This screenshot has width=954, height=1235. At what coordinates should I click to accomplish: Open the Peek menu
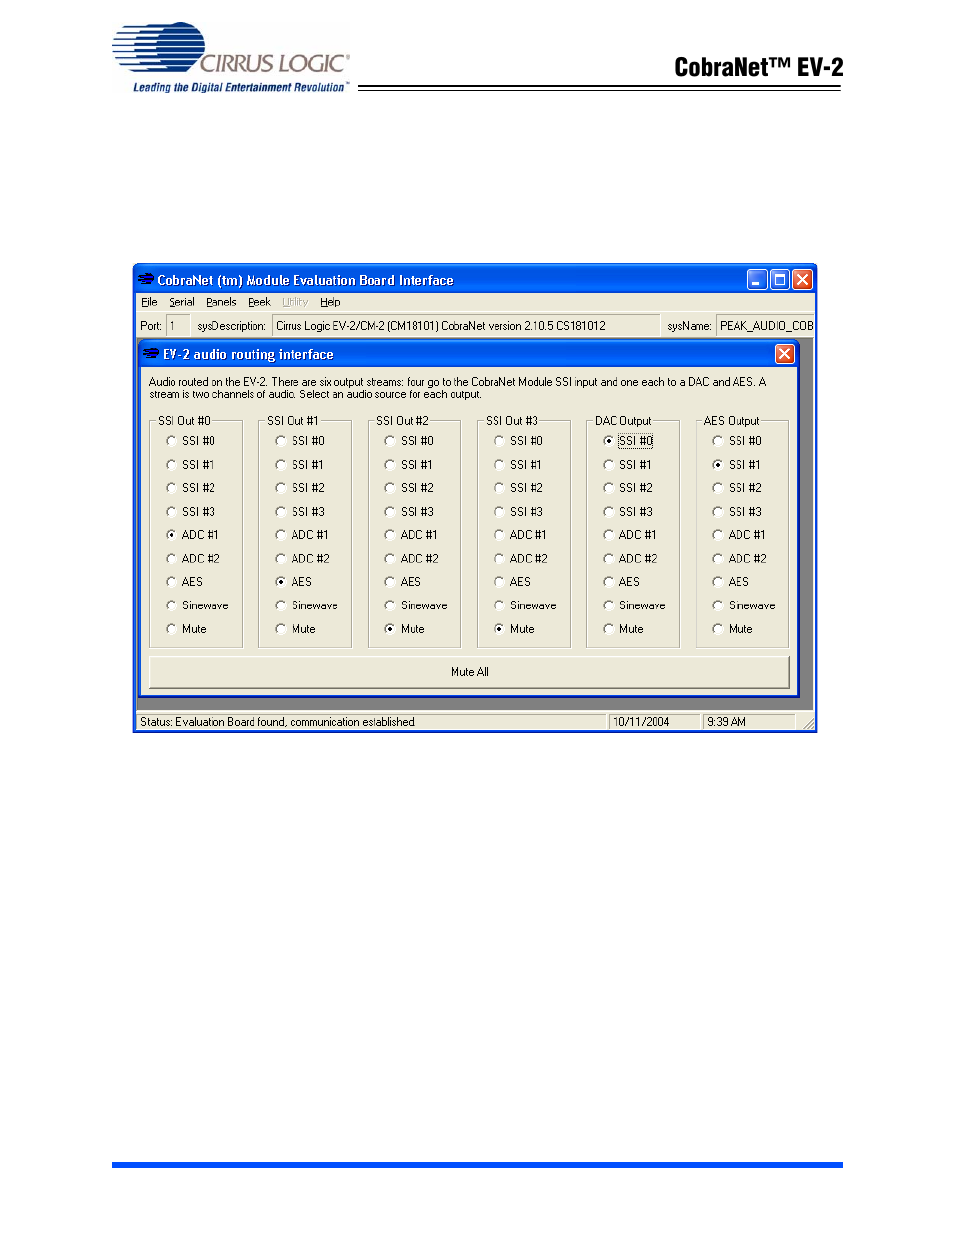coord(259,302)
